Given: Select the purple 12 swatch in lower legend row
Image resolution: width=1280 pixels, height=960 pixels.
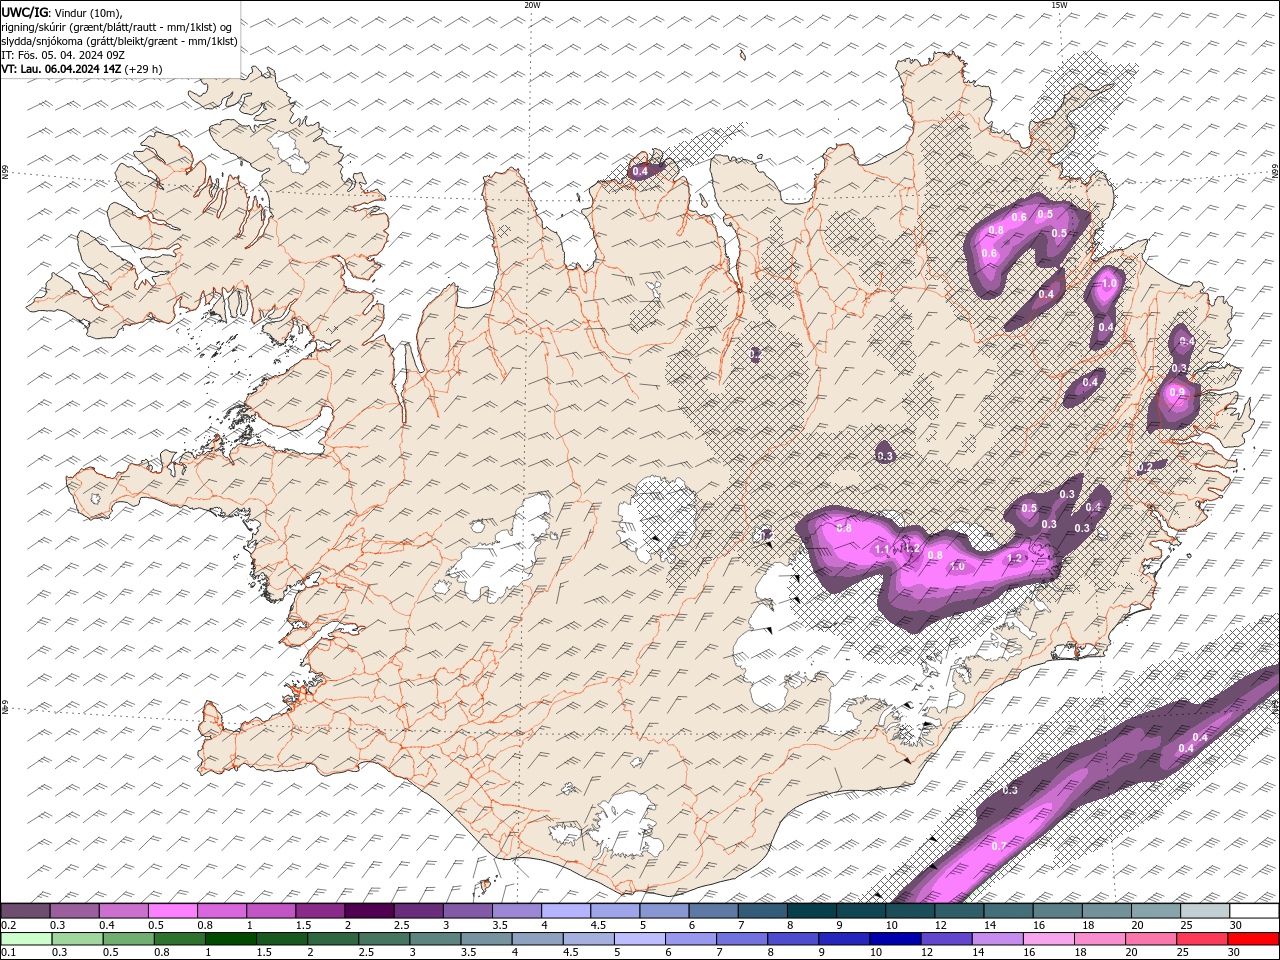Looking at the screenshot, I should [947, 939].
